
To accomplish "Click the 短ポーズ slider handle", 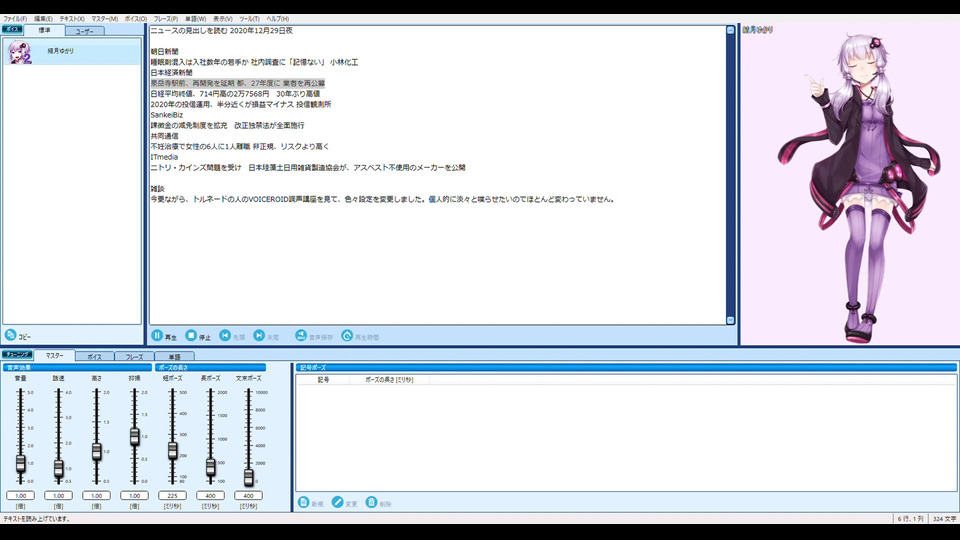I will coord(173,451).
